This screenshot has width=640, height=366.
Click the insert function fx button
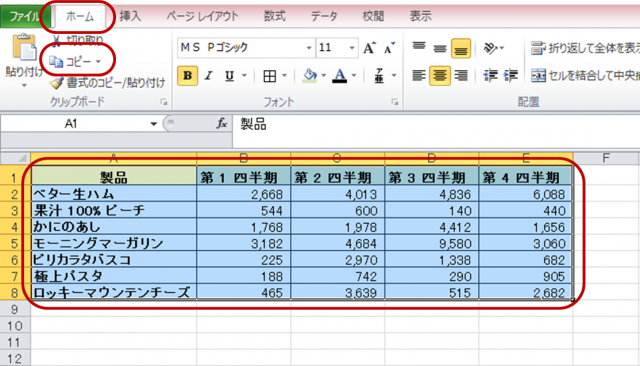(x=222, y=123)
